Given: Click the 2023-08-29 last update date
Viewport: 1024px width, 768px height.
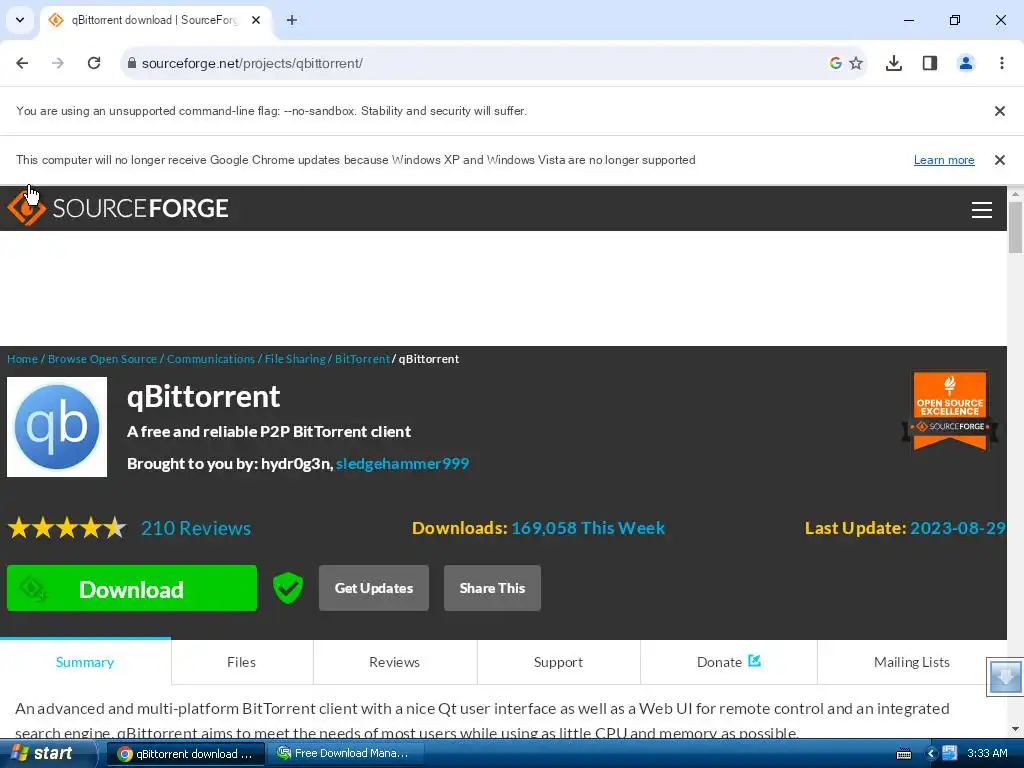Looking at the screenshot, I should coord(957,528).
